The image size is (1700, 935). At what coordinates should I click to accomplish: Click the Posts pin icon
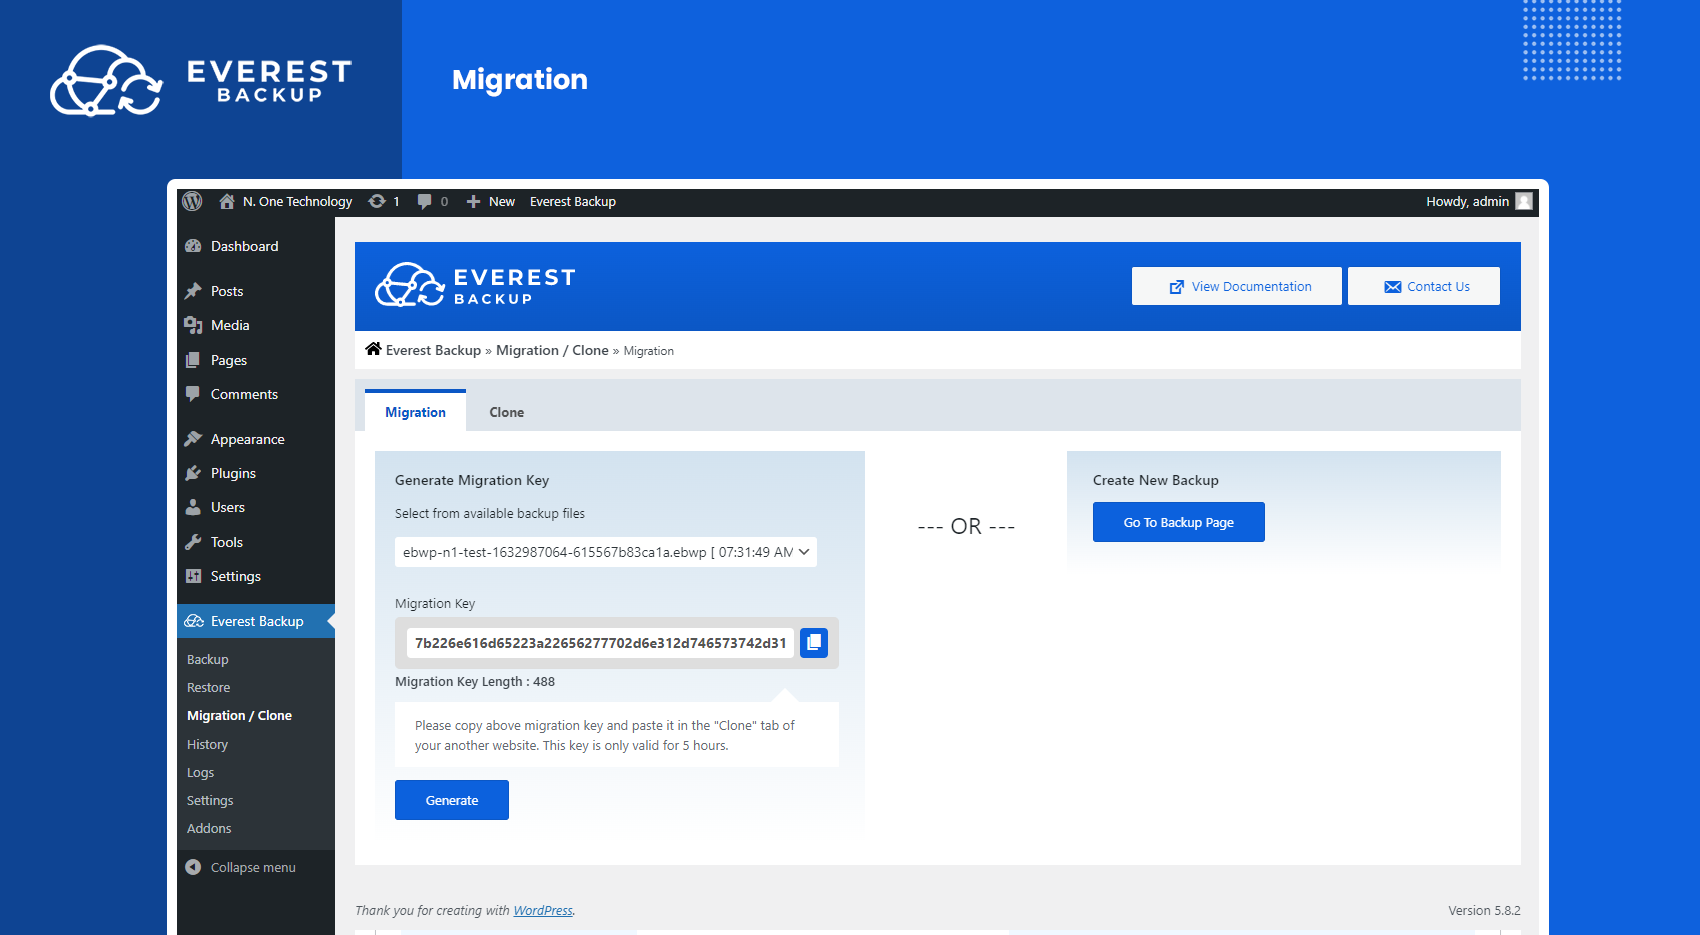pos(193,291)
